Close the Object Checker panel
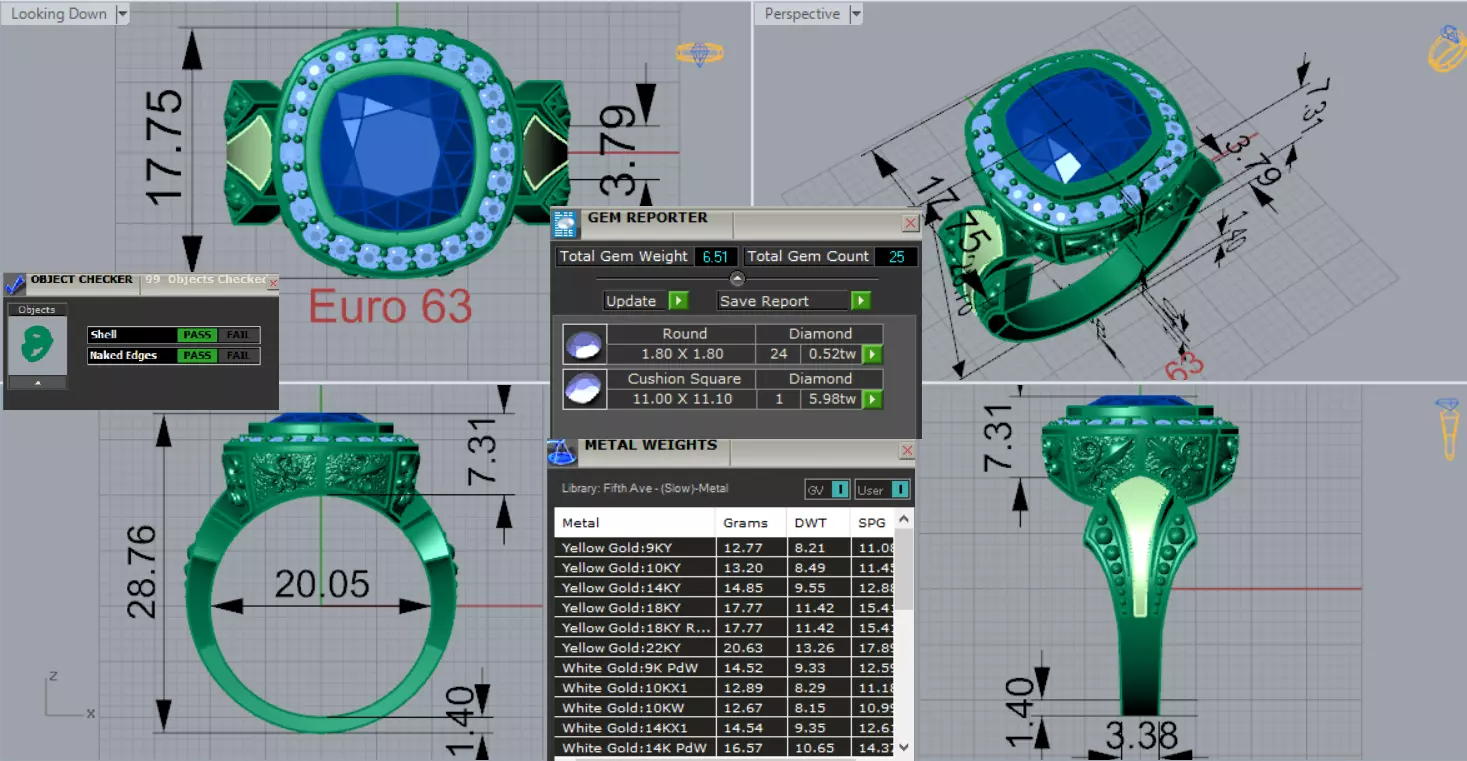 tap(274, 283)
